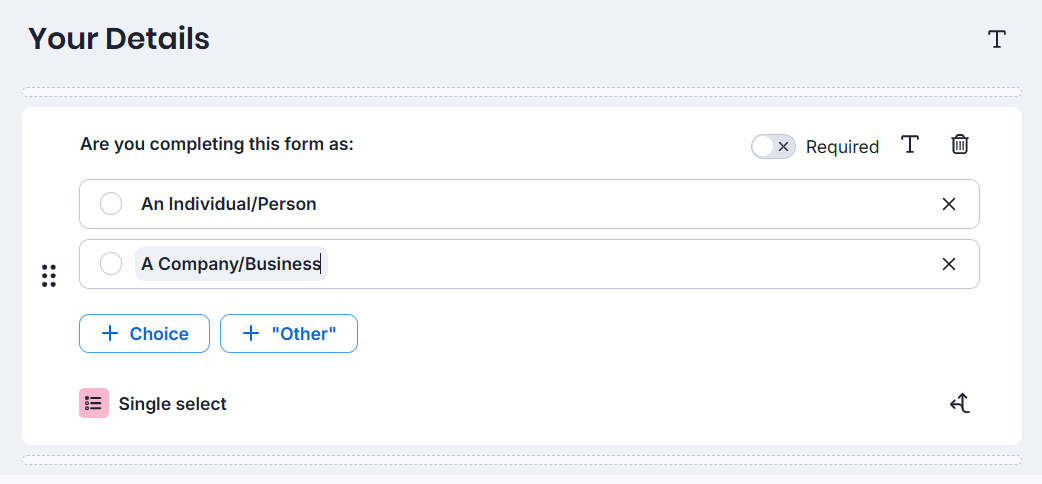Select the An Individual/Person radio button
The width and height of the screenshot is (1042, 484).
(x=111, y=203)
